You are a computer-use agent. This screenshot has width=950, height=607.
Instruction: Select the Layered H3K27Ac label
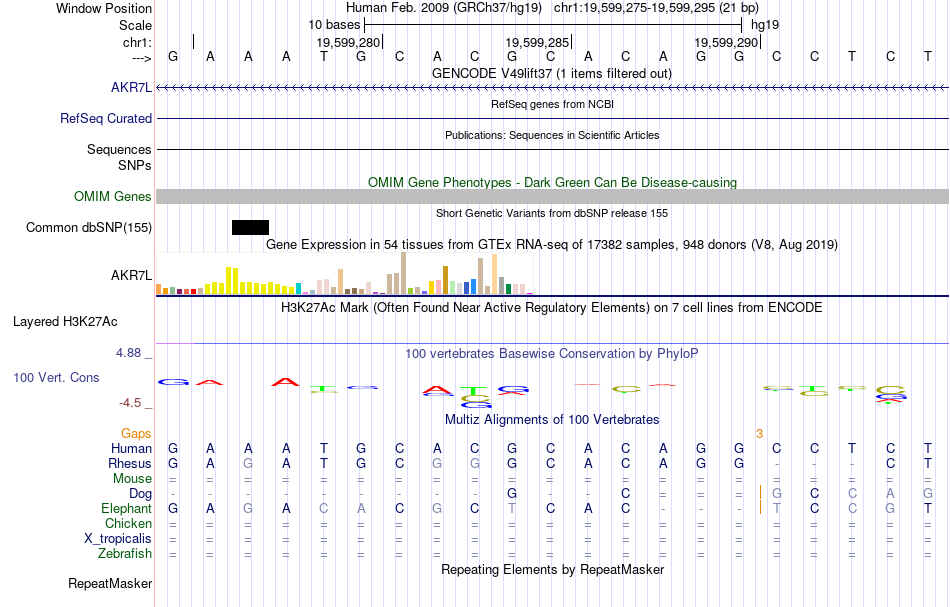coord(65,322)
